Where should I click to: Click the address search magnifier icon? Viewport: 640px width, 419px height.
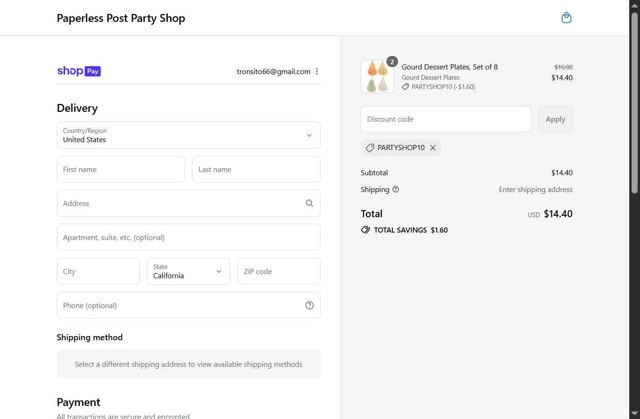[x=309, y=203]
